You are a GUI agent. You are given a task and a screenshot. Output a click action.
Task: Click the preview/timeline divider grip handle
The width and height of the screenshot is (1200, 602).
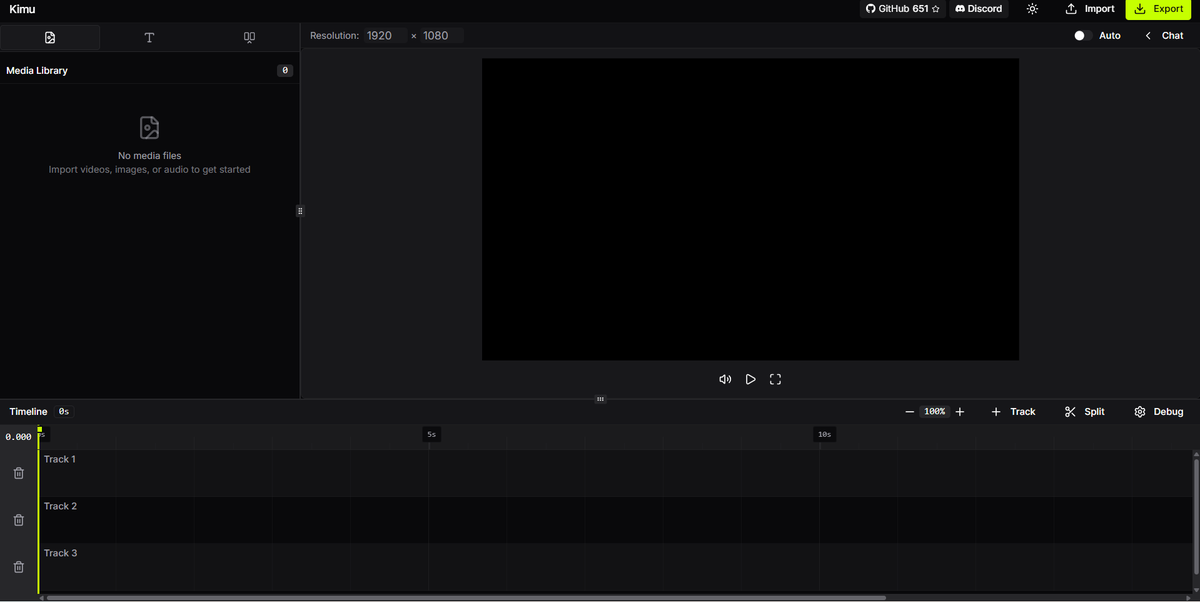[600, 399]
